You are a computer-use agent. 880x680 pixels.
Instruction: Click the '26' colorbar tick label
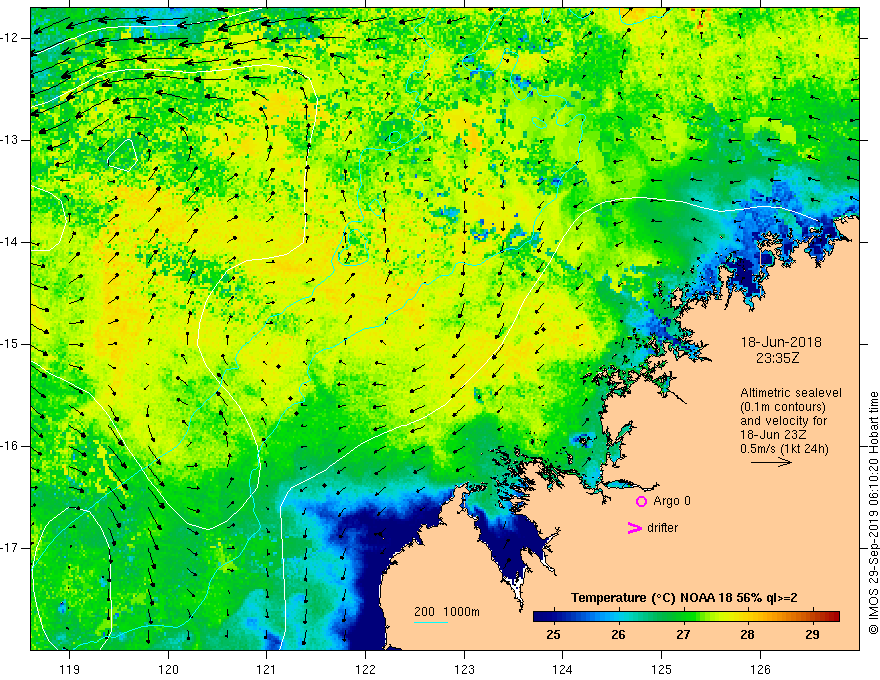[618, 635]
